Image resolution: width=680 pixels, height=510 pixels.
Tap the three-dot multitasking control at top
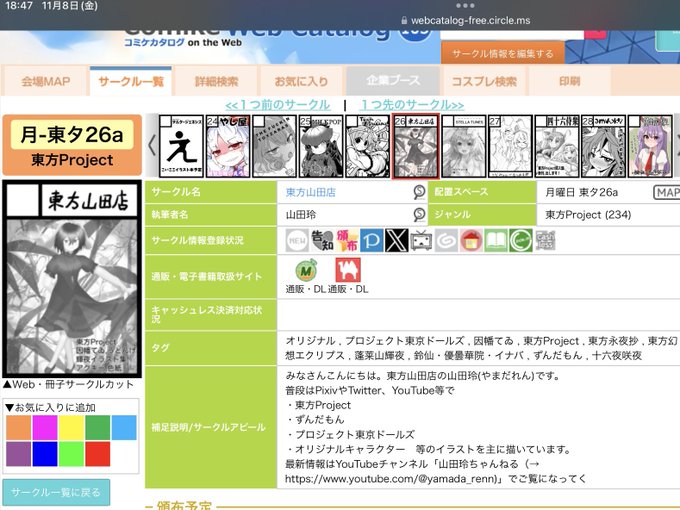coord(465,6)
